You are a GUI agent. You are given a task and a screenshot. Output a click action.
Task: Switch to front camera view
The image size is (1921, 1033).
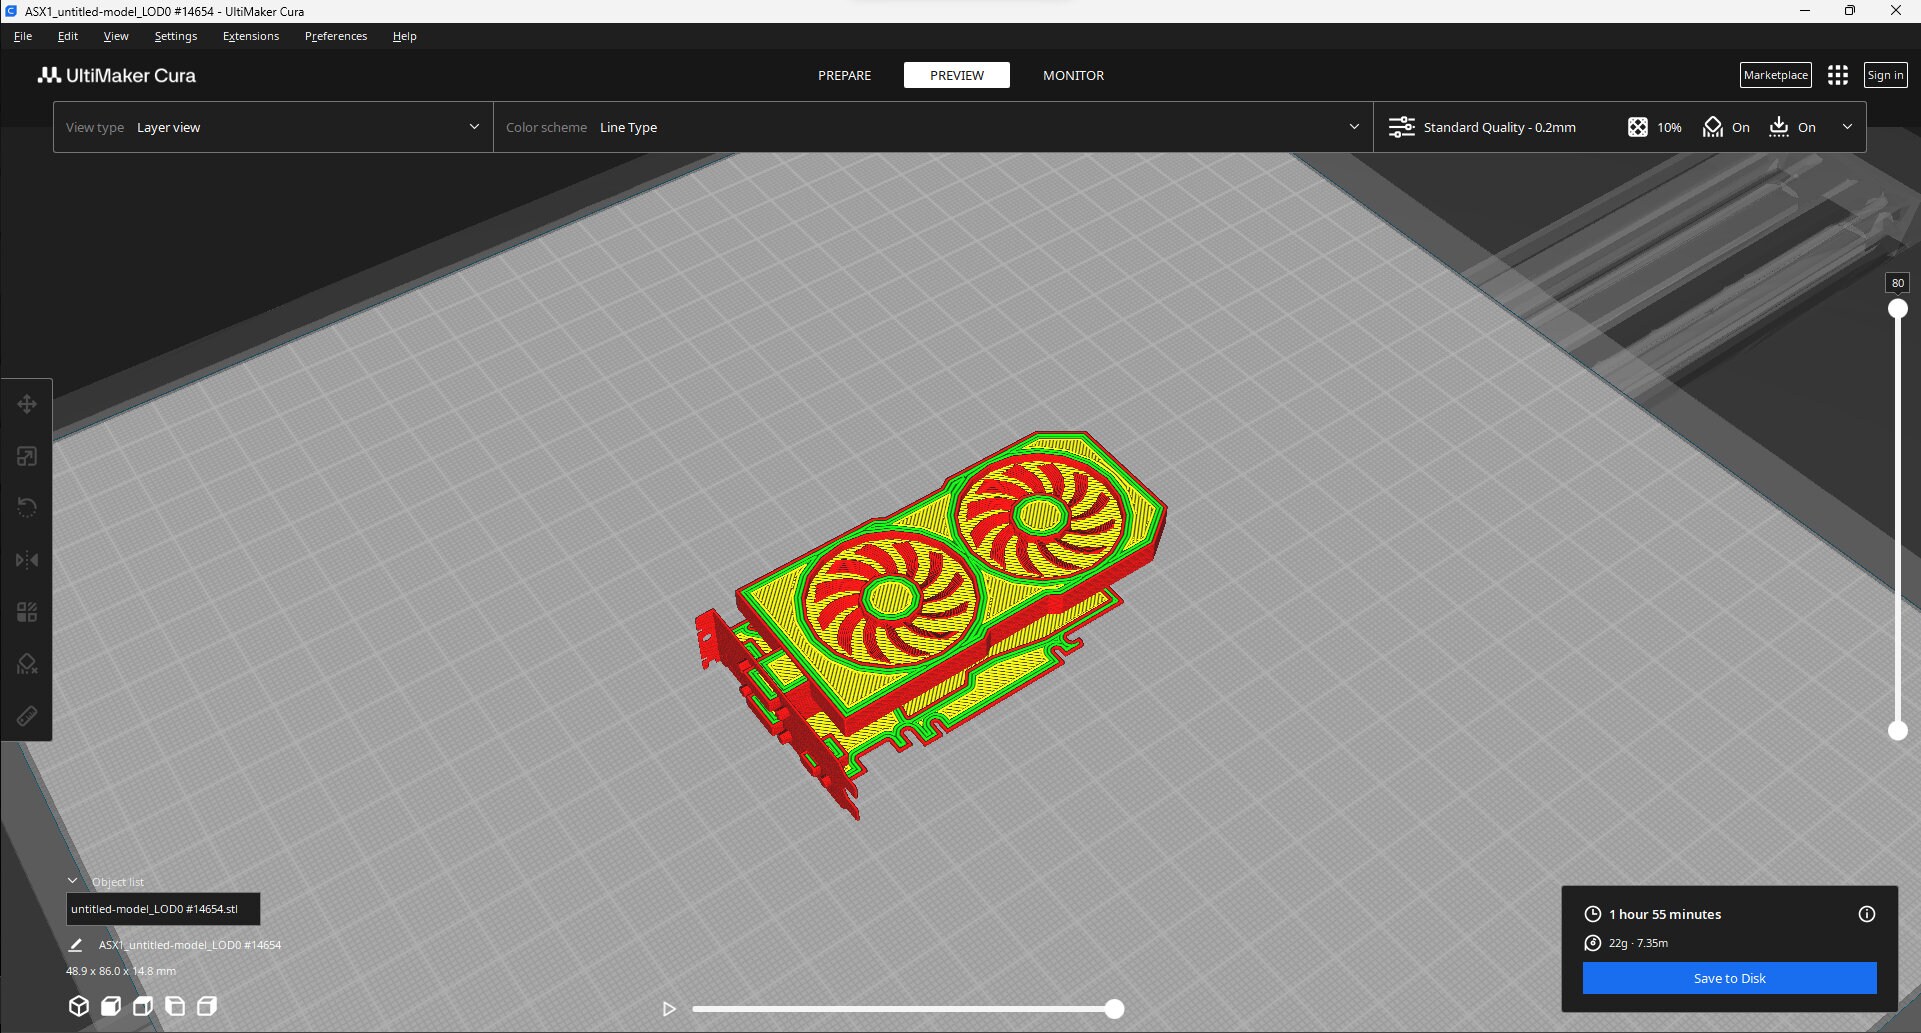point(111,1006)
